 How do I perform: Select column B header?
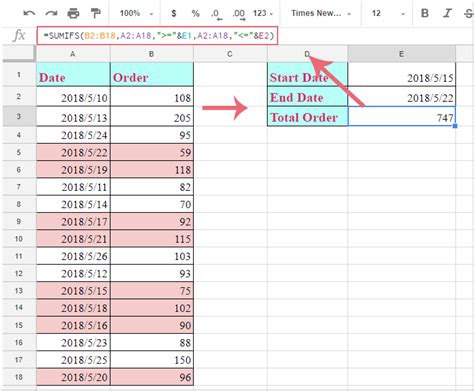(x=152, y=54)
